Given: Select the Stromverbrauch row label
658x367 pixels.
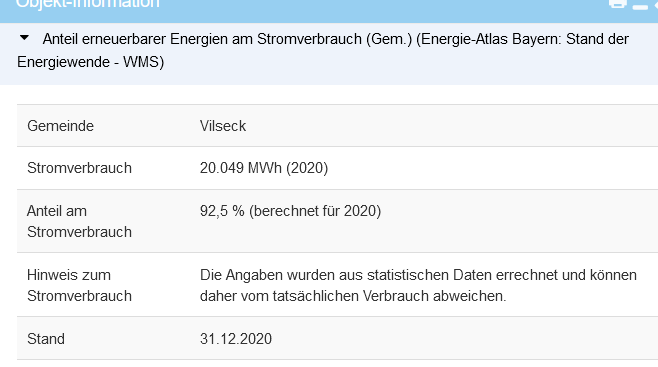Looking at the screenshot, I should (79, 168).
